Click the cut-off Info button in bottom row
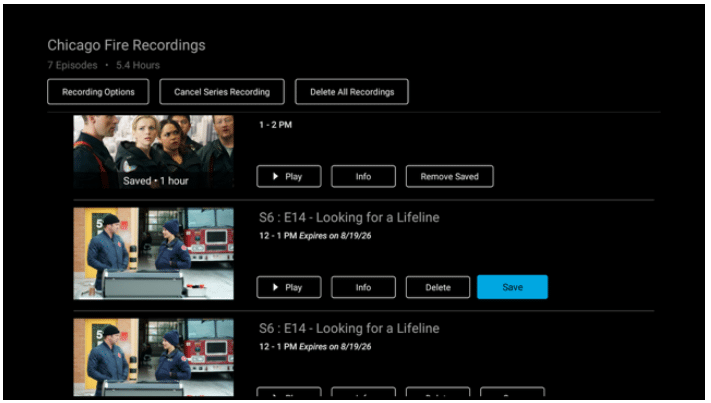 (363, 393)
